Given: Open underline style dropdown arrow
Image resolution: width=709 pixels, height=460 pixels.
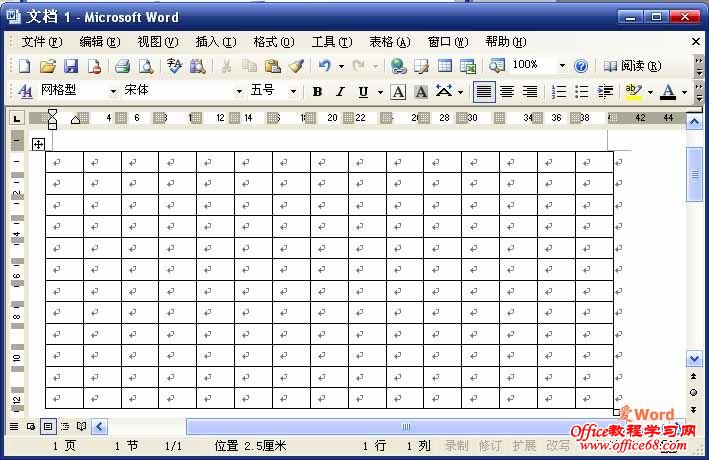Looking at the screenshot, I should pyautogui.click(x=380, y=92).
